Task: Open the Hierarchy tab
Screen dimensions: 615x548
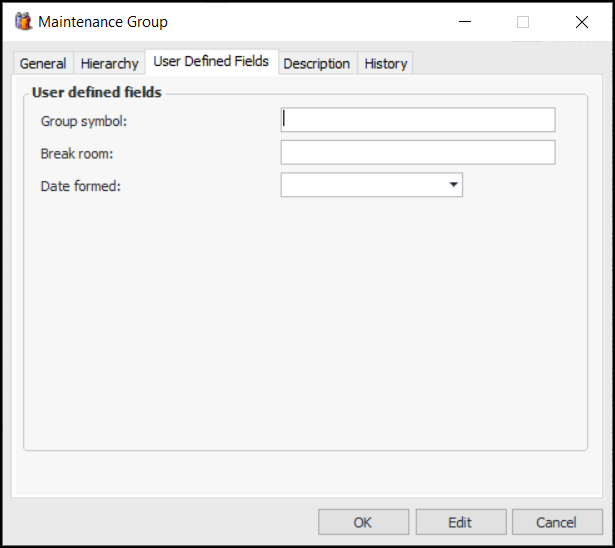Action: coord(109,63)
